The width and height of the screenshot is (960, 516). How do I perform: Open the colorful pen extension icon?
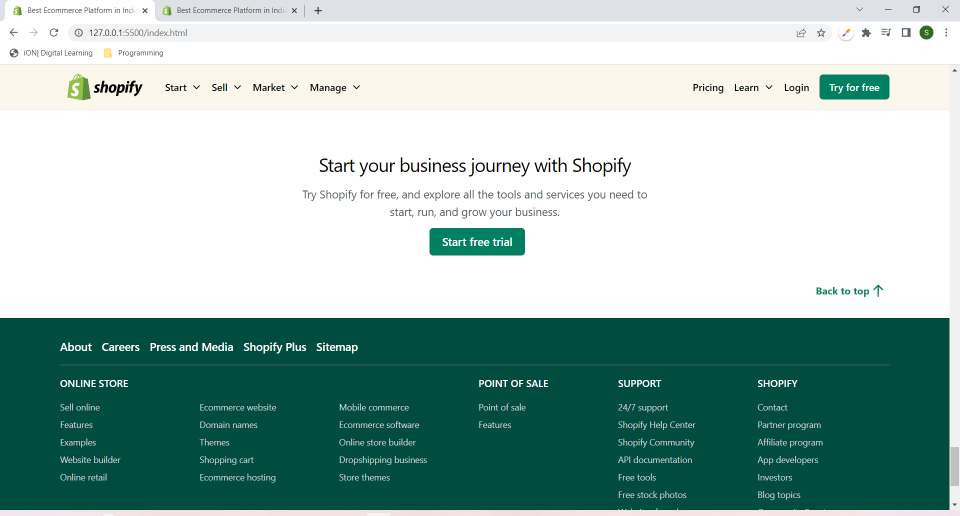(x=846, y=33)
